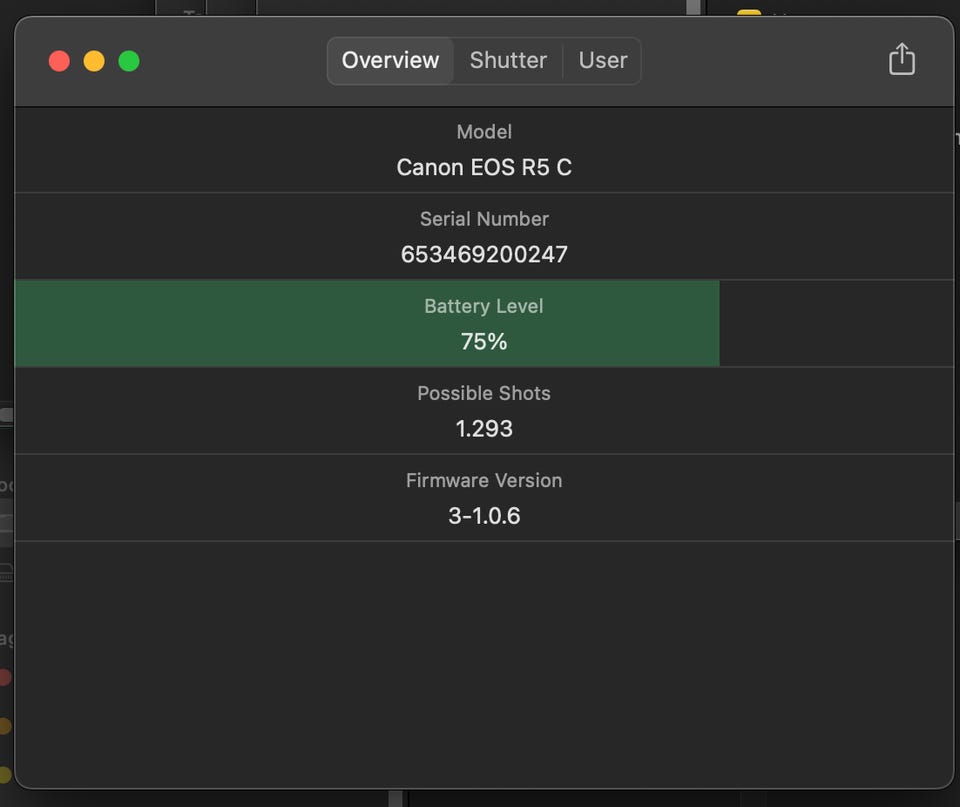Select the Overview tab
The width and height of the screenshot is (960, 807).
[x=390, y=61]
